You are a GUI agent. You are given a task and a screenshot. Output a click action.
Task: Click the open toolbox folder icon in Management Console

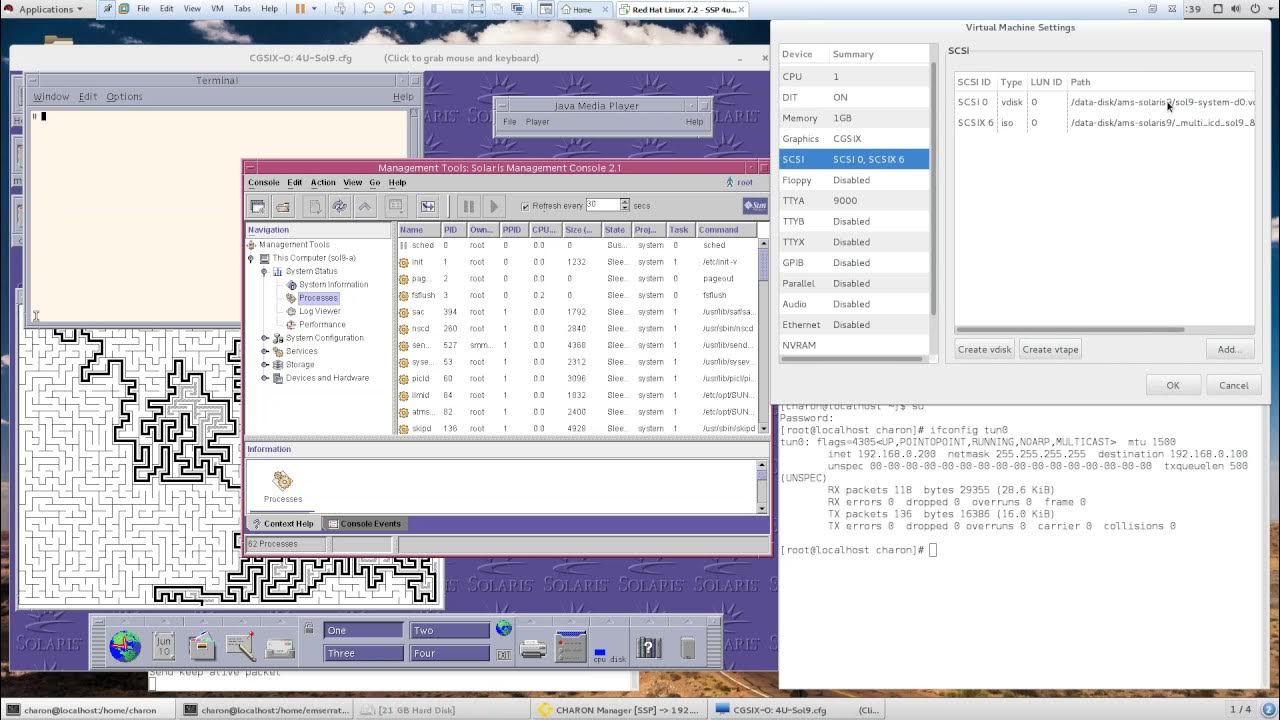point(283,206)
